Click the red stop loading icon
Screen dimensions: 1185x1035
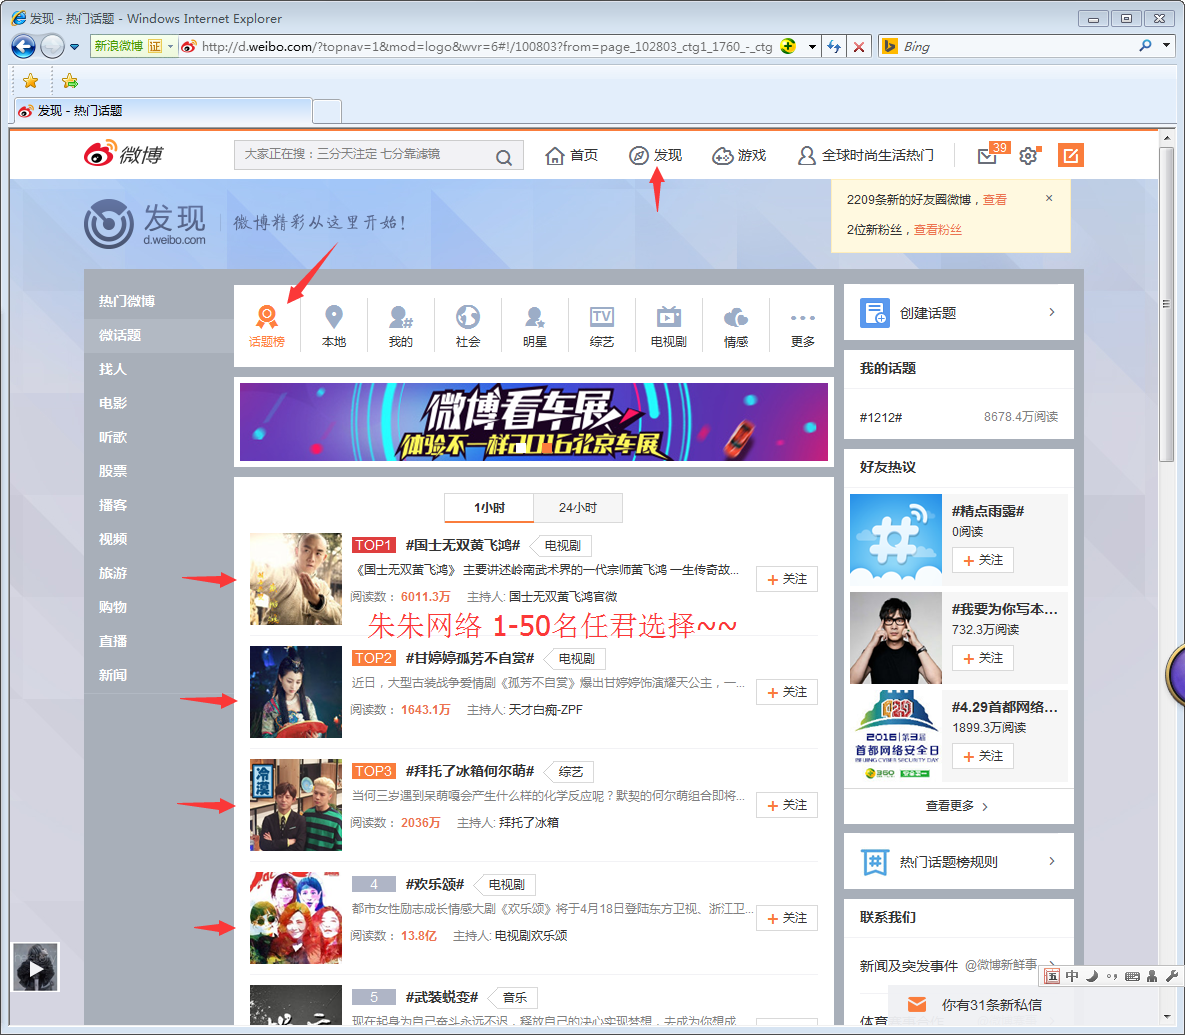859,47
